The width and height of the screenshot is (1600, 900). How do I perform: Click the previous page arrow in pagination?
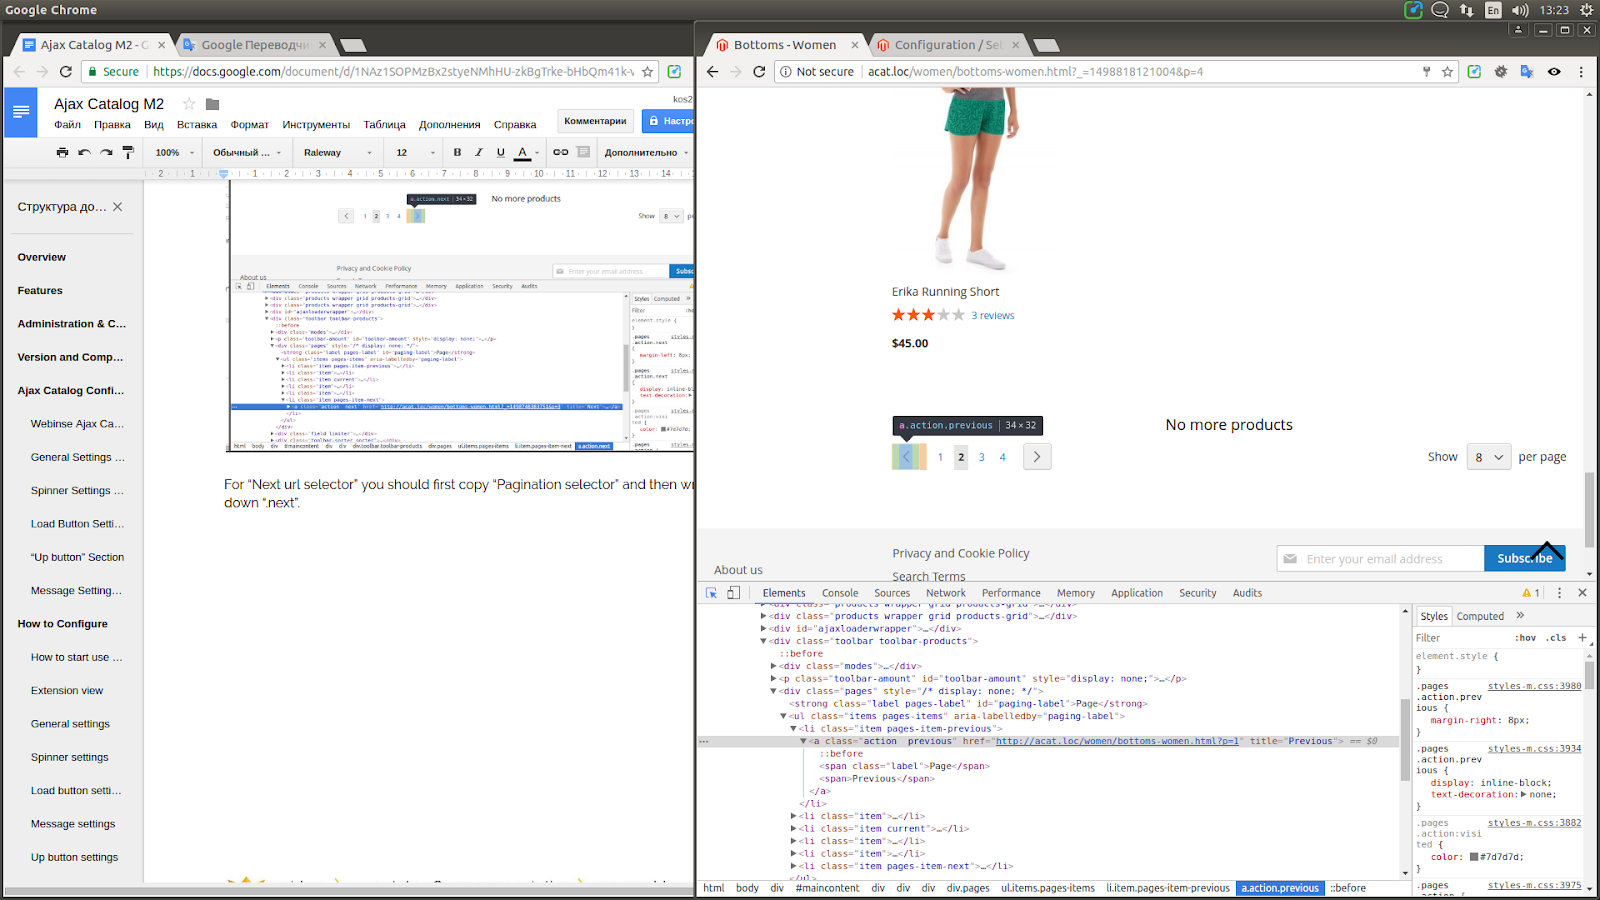[907, 457]
